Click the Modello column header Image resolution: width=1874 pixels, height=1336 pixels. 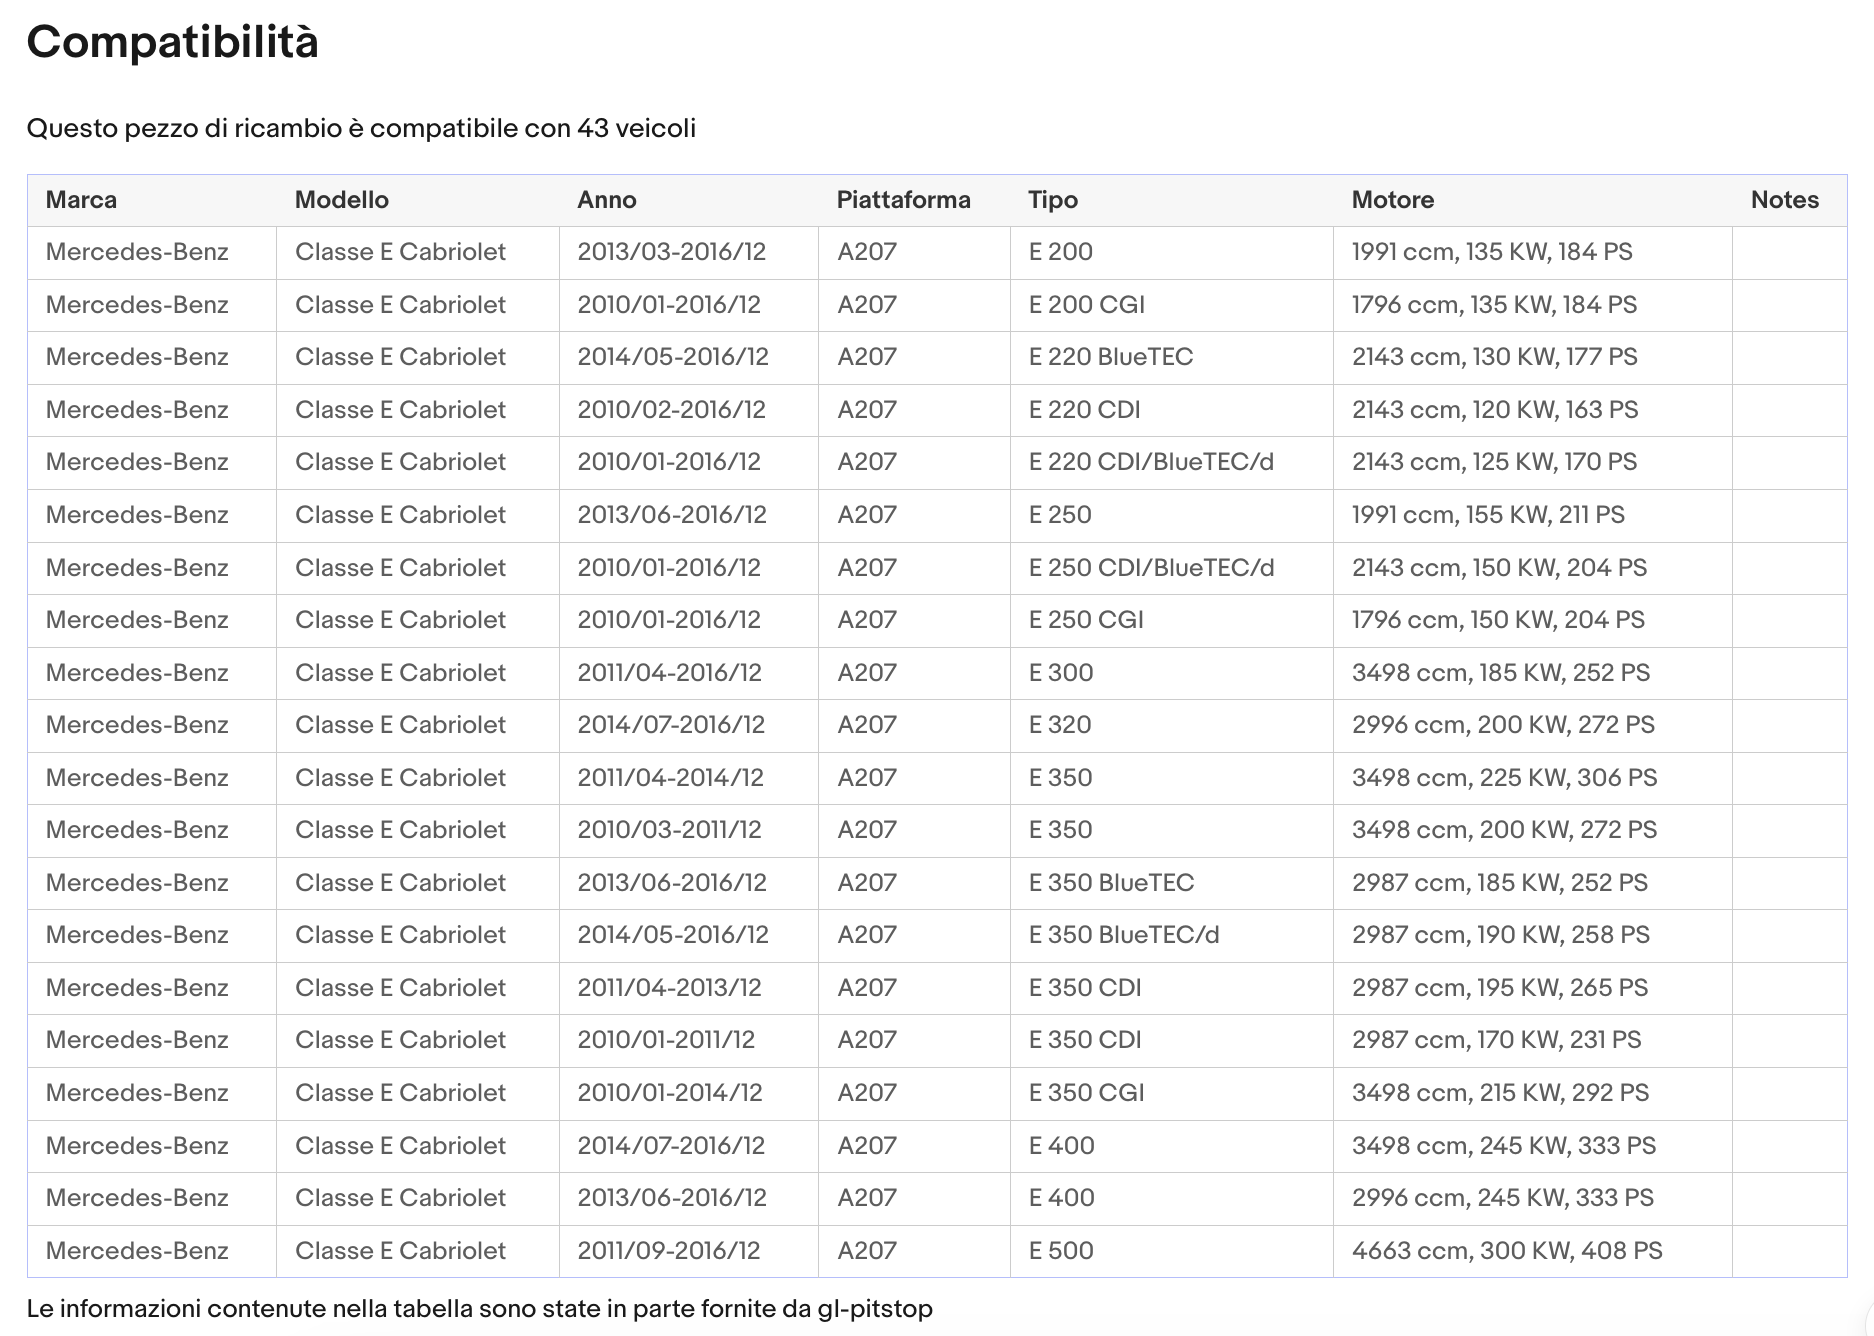(x=341, y=200)
